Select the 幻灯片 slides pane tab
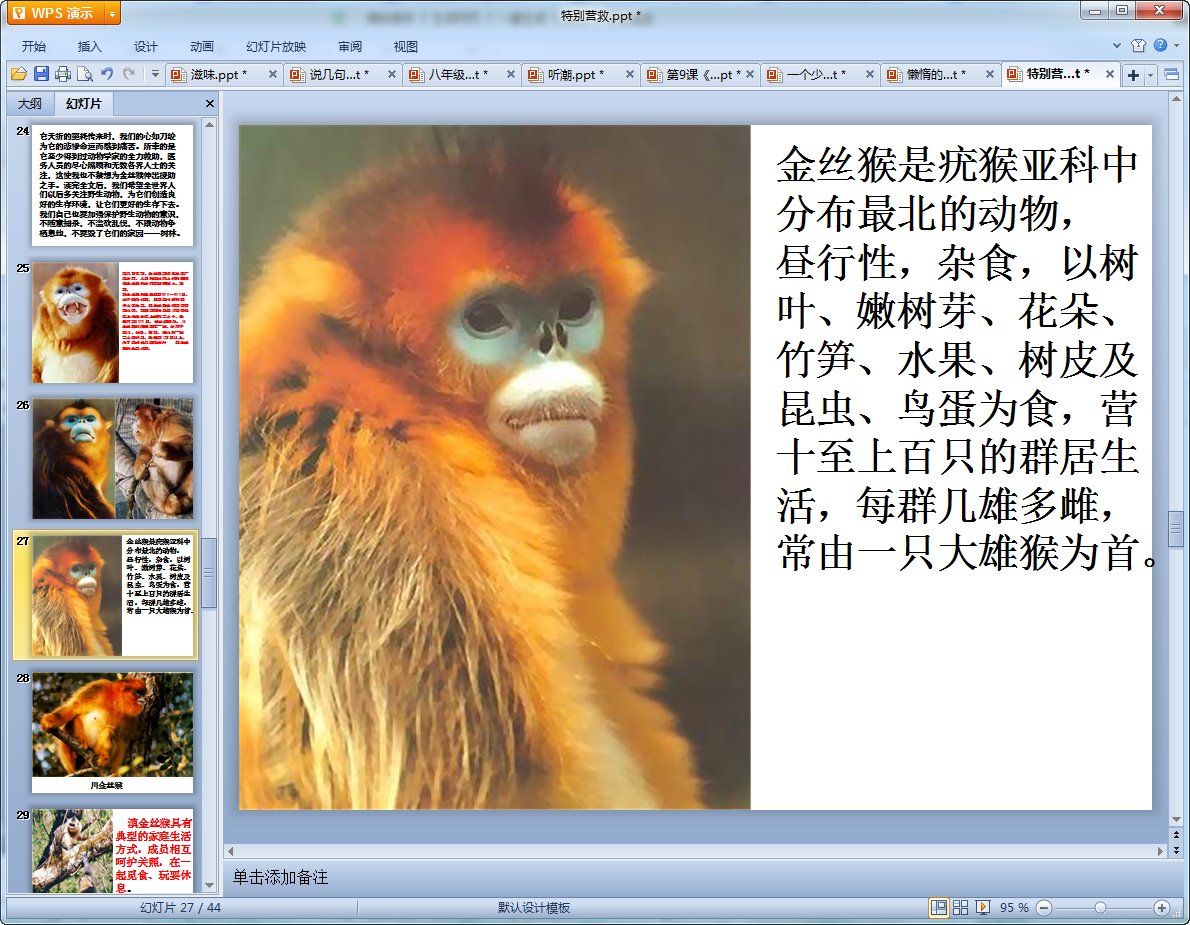 coord(83,103)
